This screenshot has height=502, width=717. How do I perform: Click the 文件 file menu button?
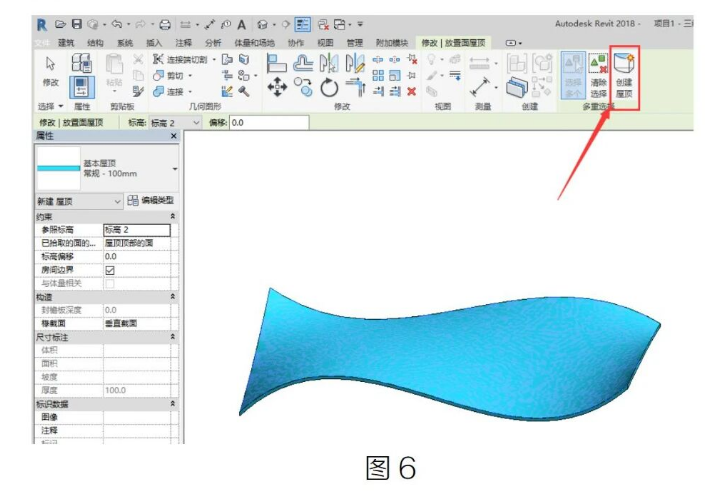[x=43, y=43]
